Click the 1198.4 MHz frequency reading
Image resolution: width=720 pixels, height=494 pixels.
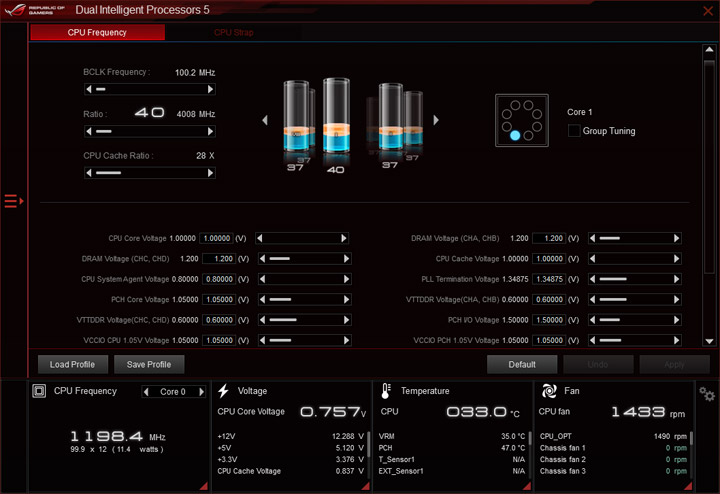(118, 436)
